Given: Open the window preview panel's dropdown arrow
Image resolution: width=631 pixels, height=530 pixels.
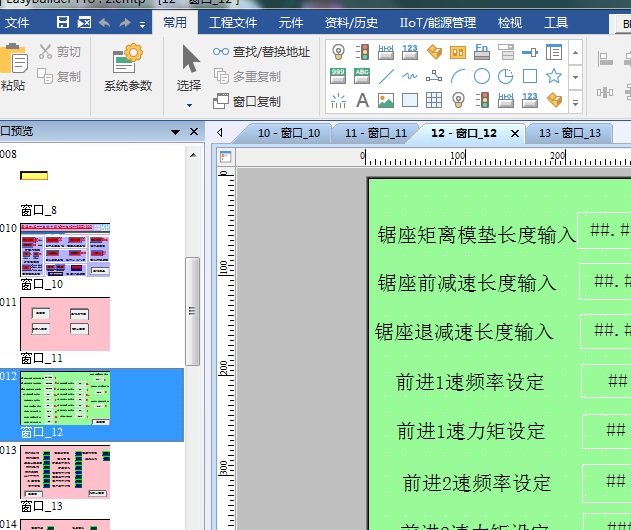Looking at the screenshot, I should [193, 131].
